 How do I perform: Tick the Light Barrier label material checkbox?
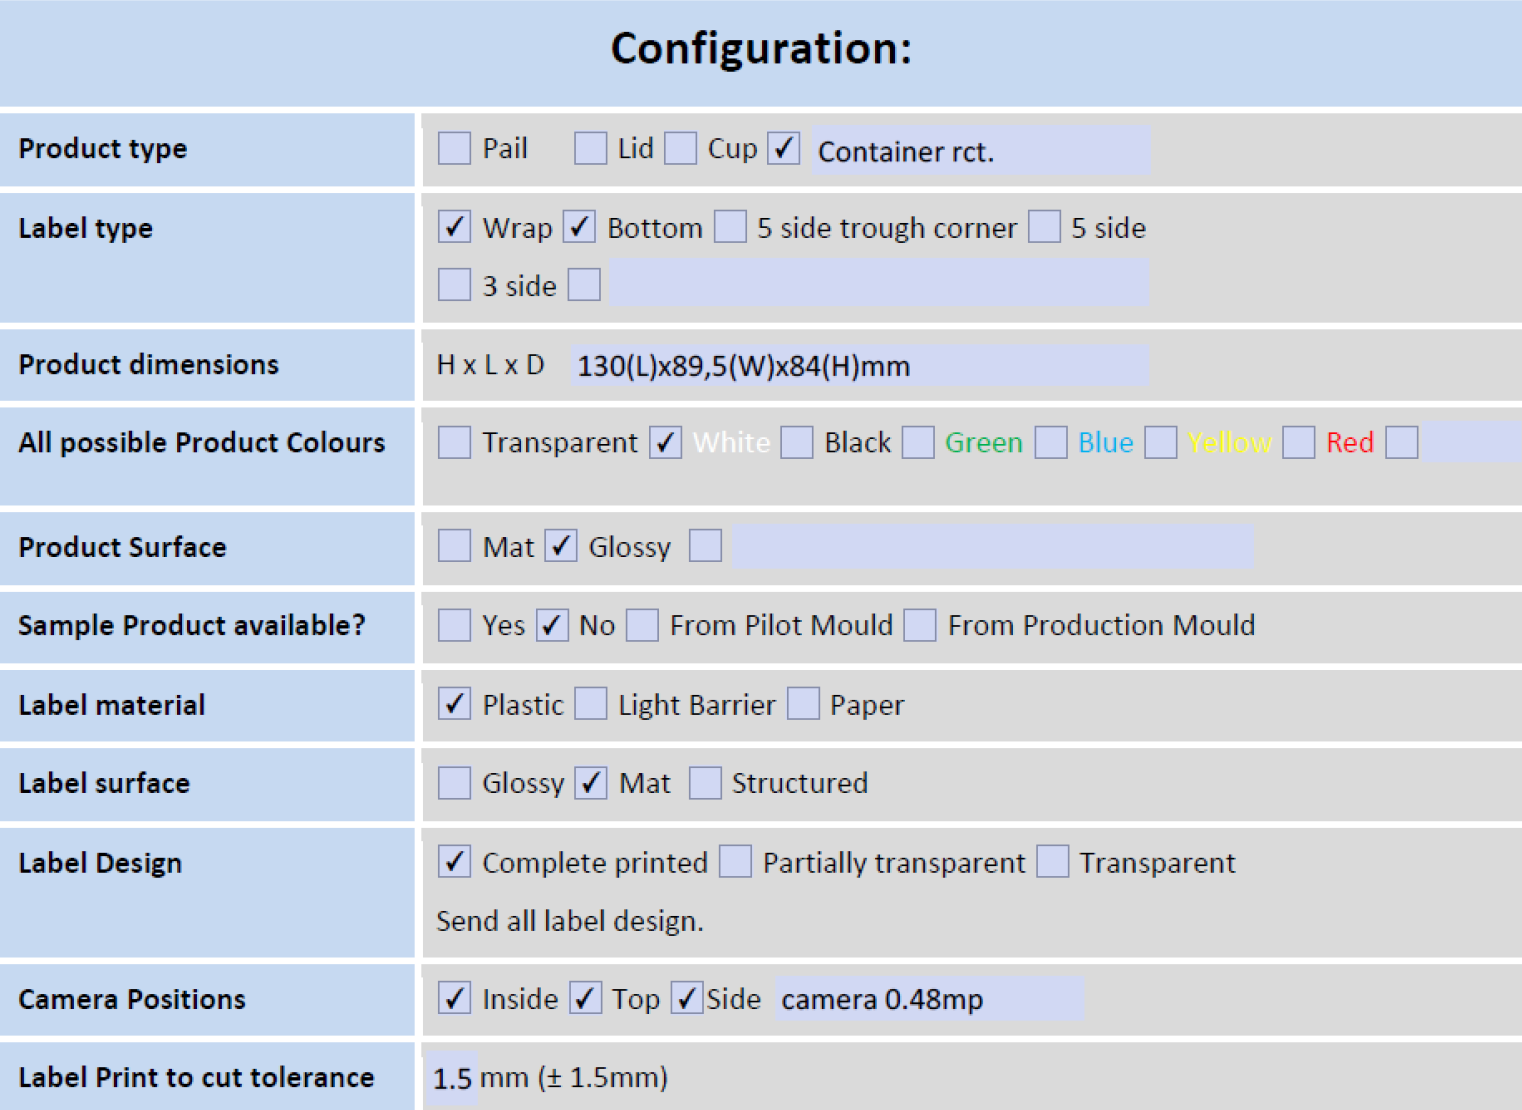click(x=590, y=704)
